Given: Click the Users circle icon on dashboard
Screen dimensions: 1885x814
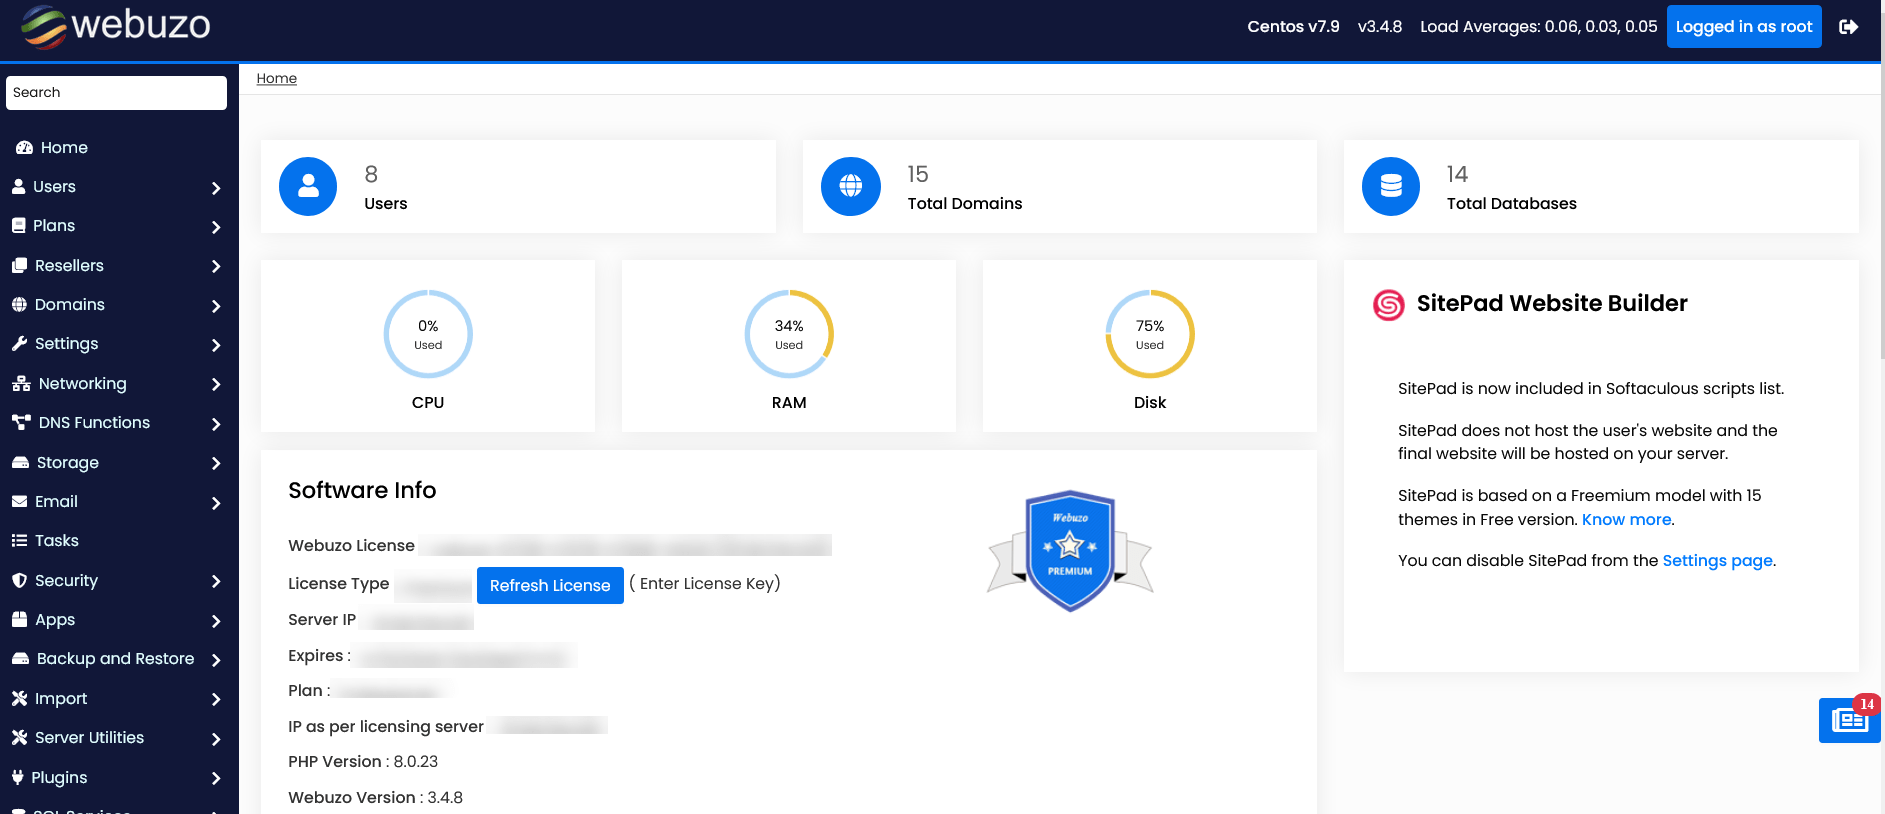Looking at the screenshot, I should coord(308,187).
